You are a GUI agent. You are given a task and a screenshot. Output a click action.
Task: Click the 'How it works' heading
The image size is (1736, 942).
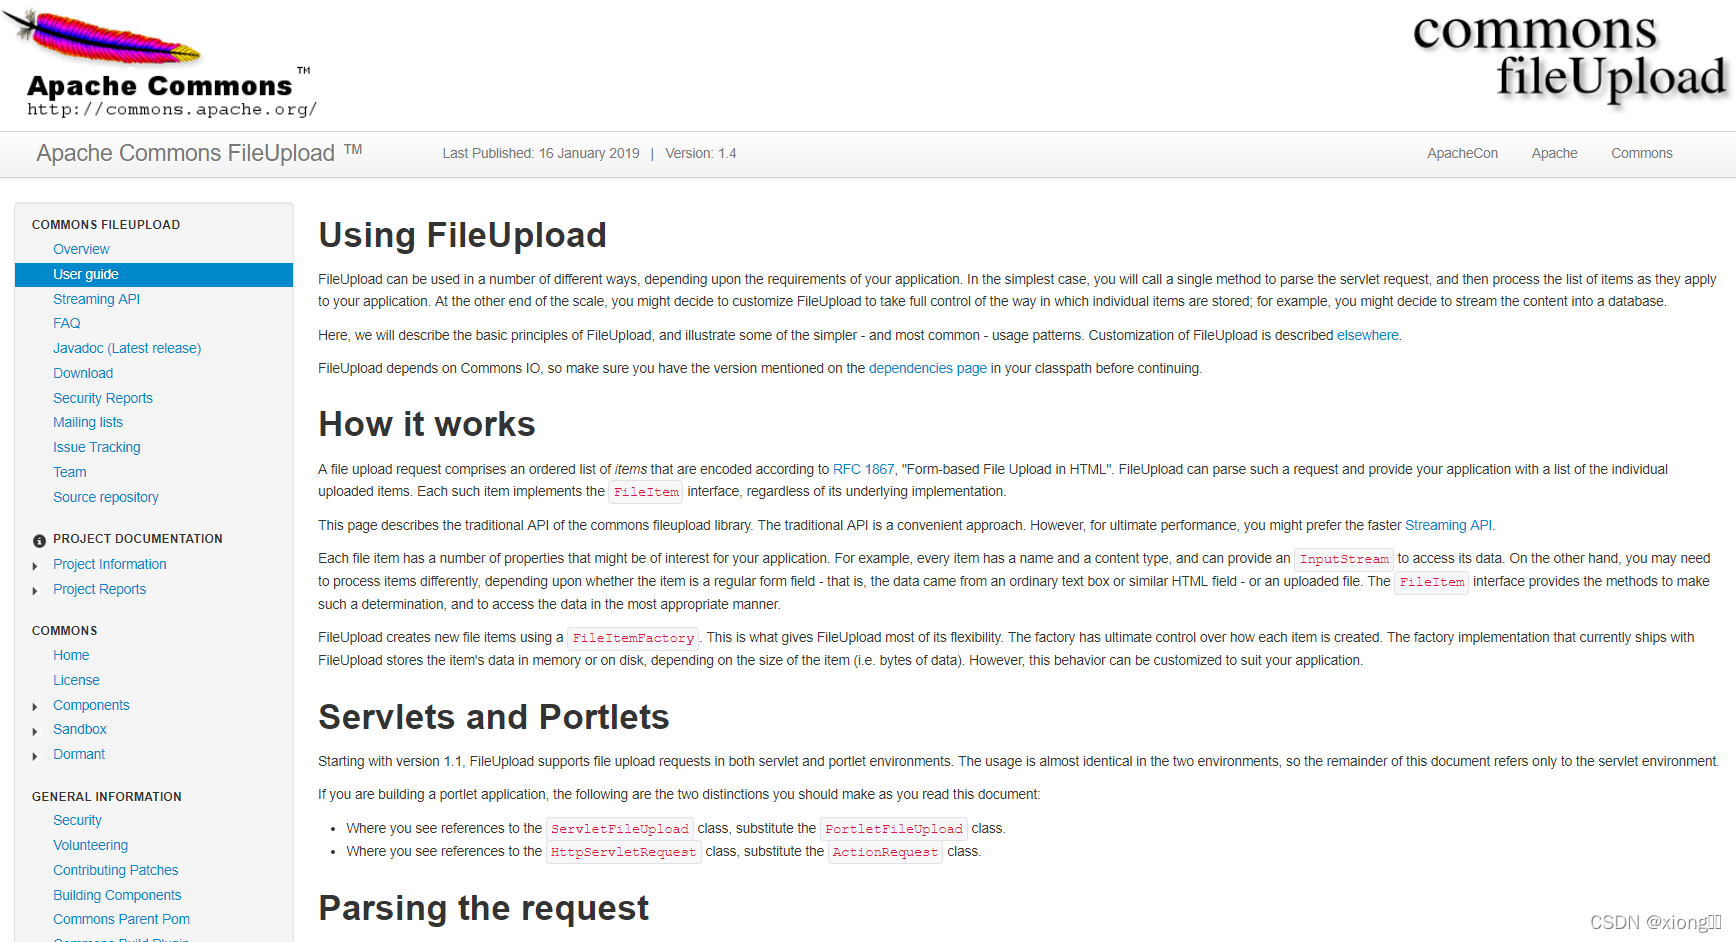(427, 424)
